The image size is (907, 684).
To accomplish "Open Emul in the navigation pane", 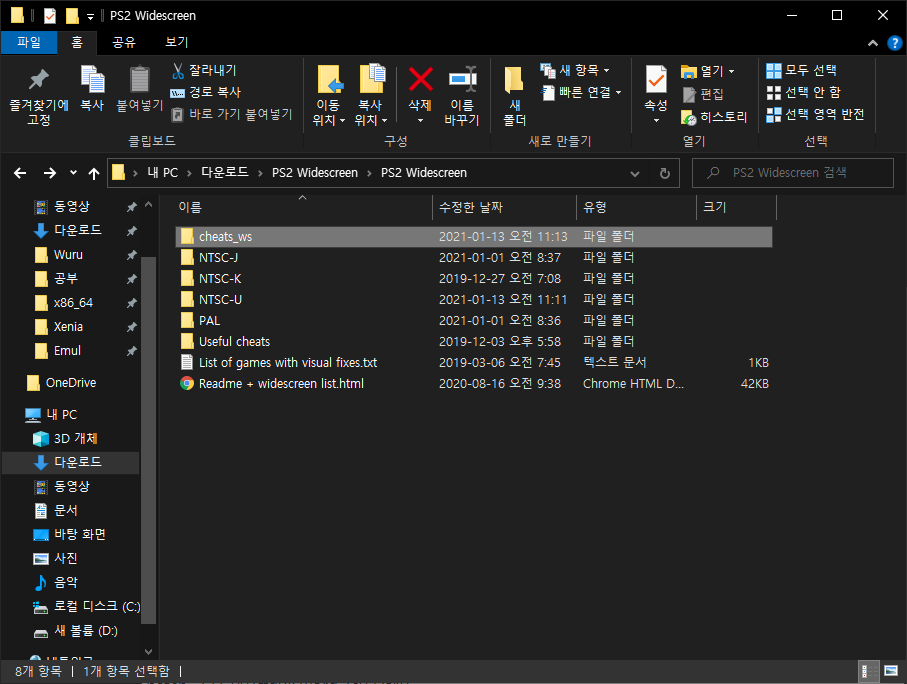I will 67,351.
